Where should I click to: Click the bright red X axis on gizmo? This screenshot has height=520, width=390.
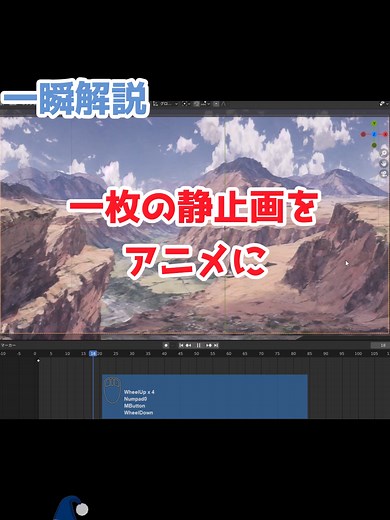(385, 134)
